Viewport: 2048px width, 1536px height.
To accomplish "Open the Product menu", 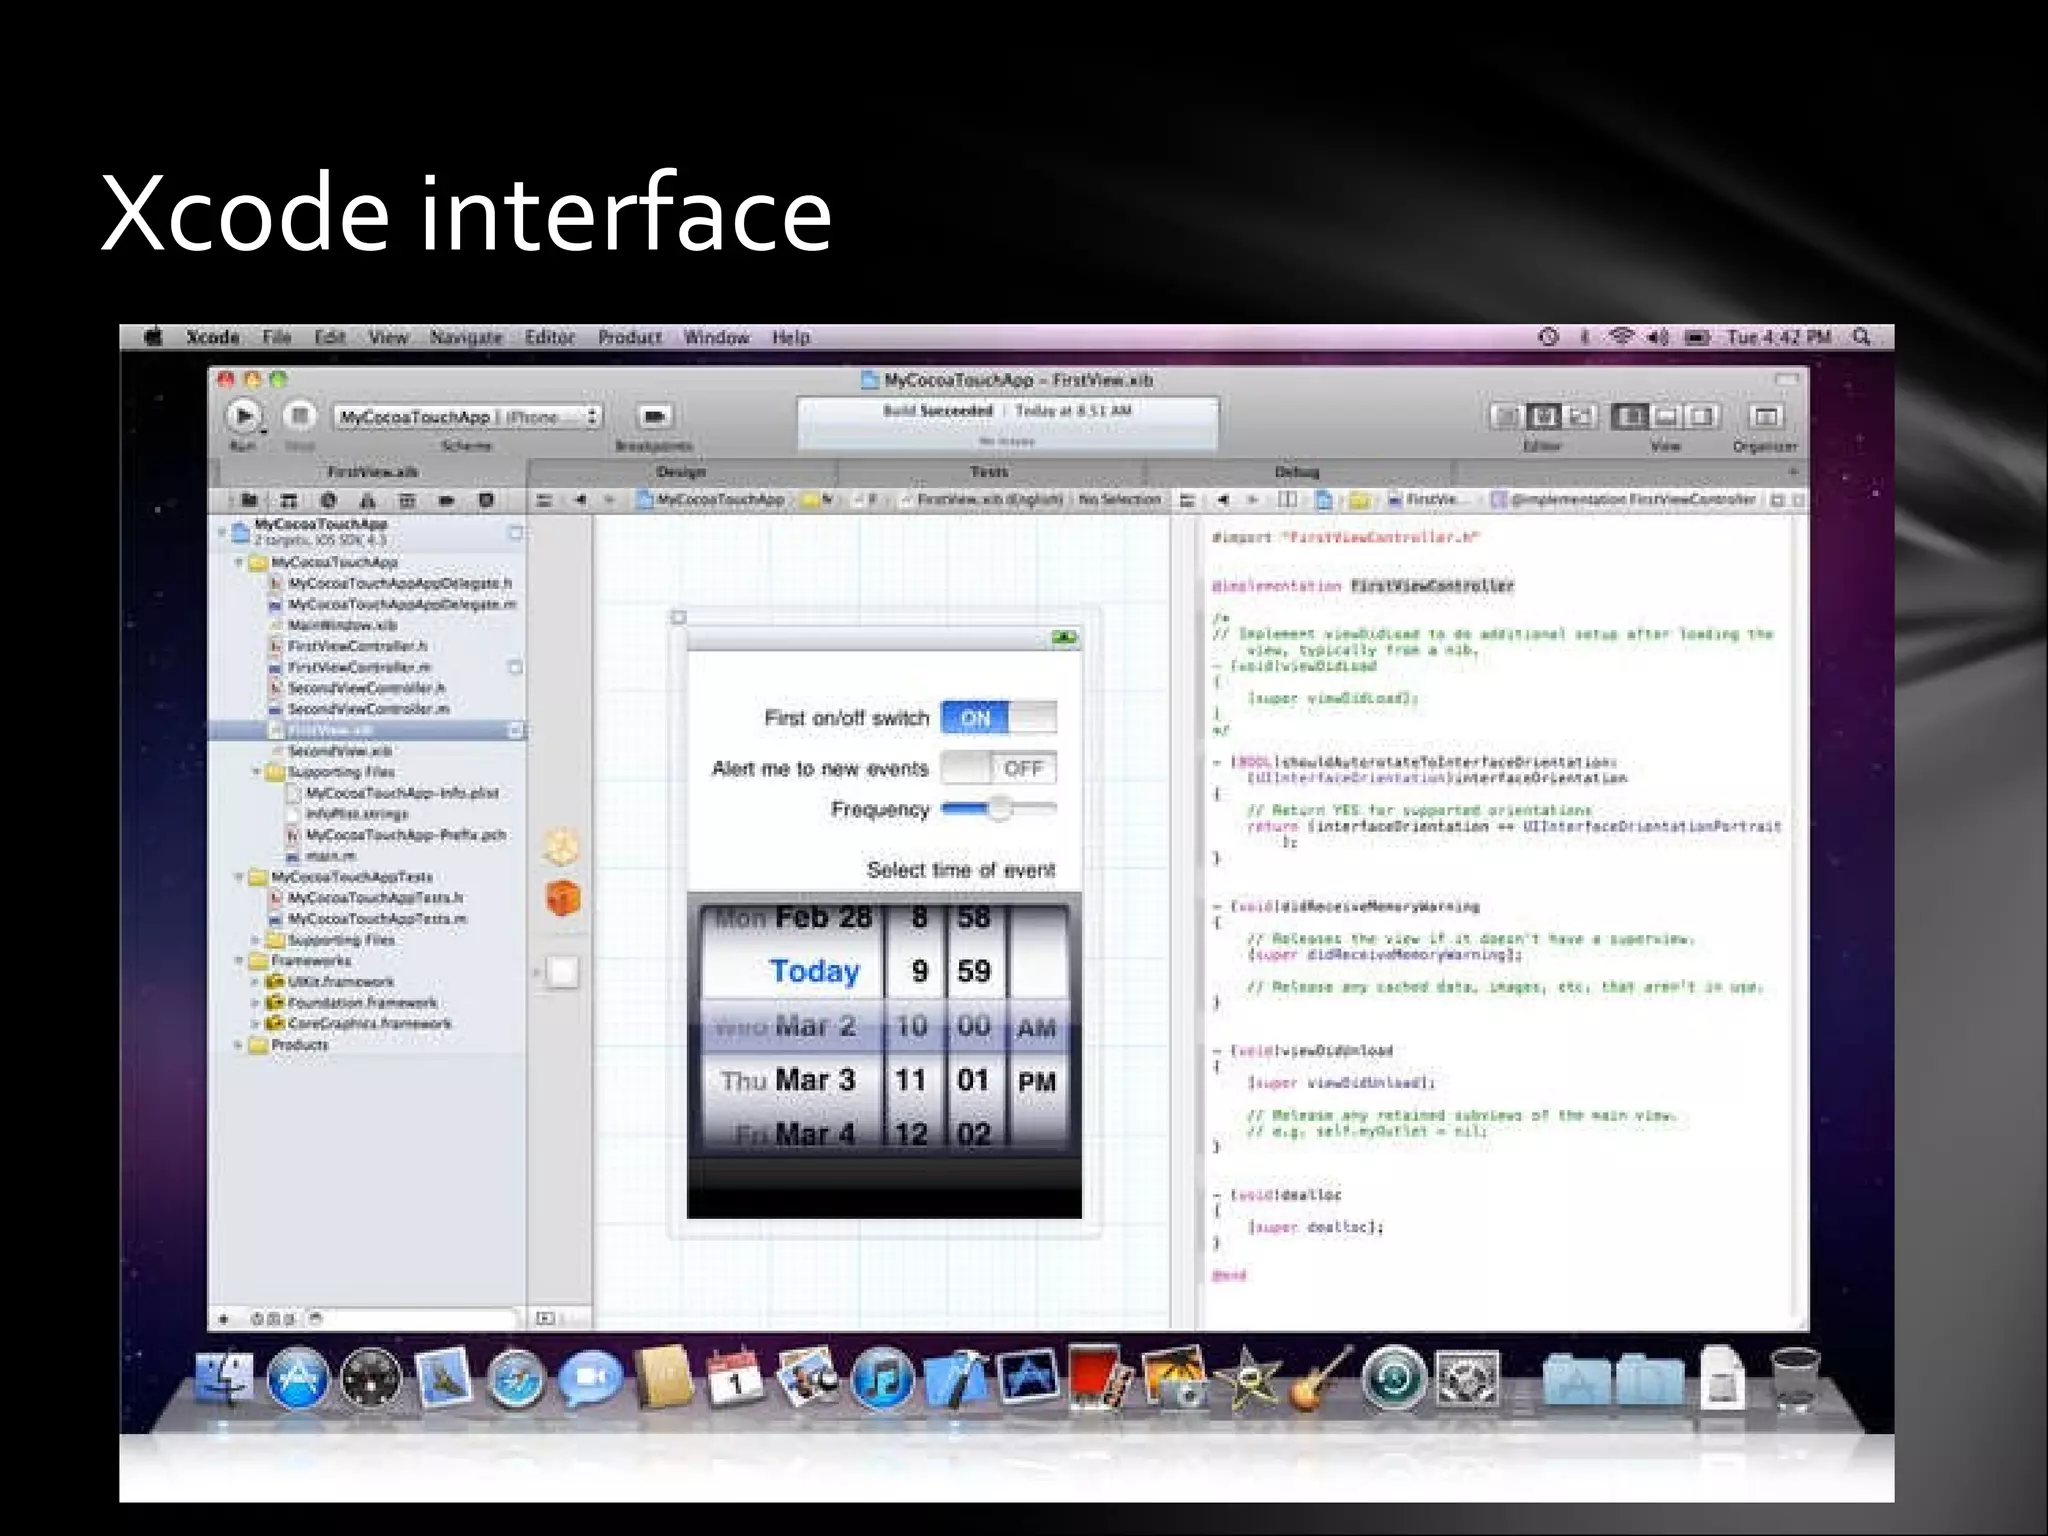I will (630, 337).
